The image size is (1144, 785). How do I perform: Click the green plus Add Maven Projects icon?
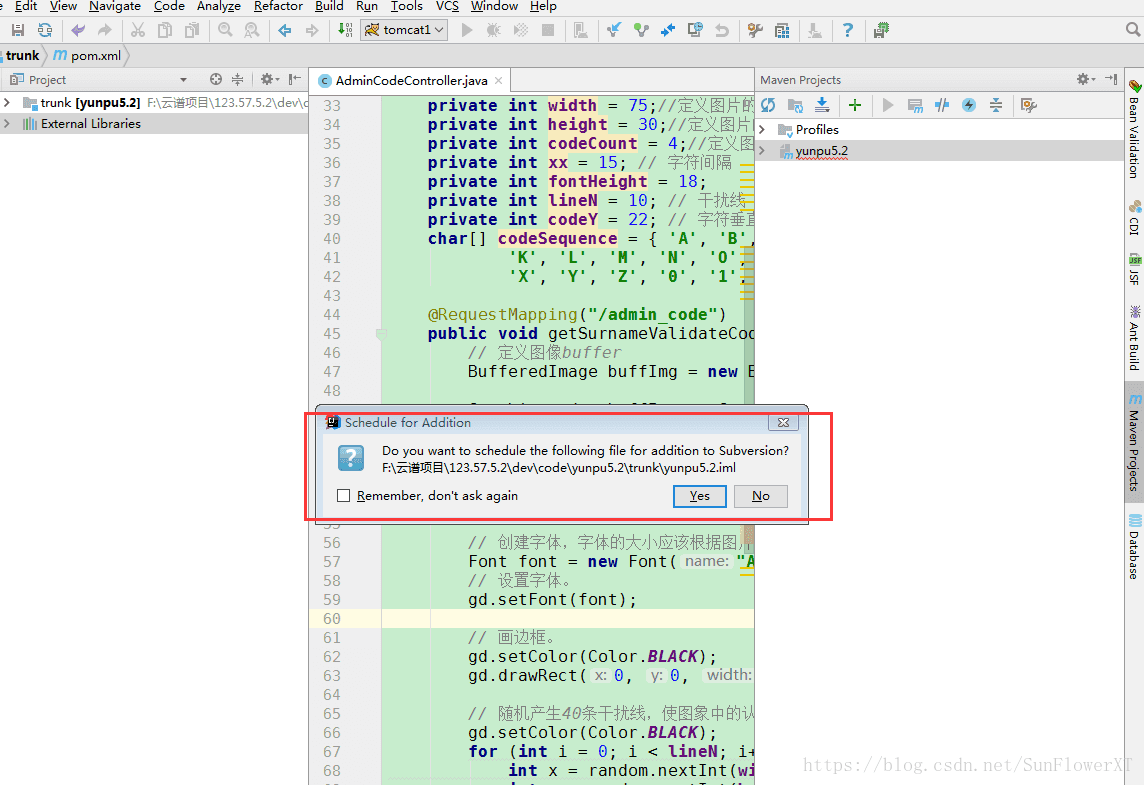[854, 105]
